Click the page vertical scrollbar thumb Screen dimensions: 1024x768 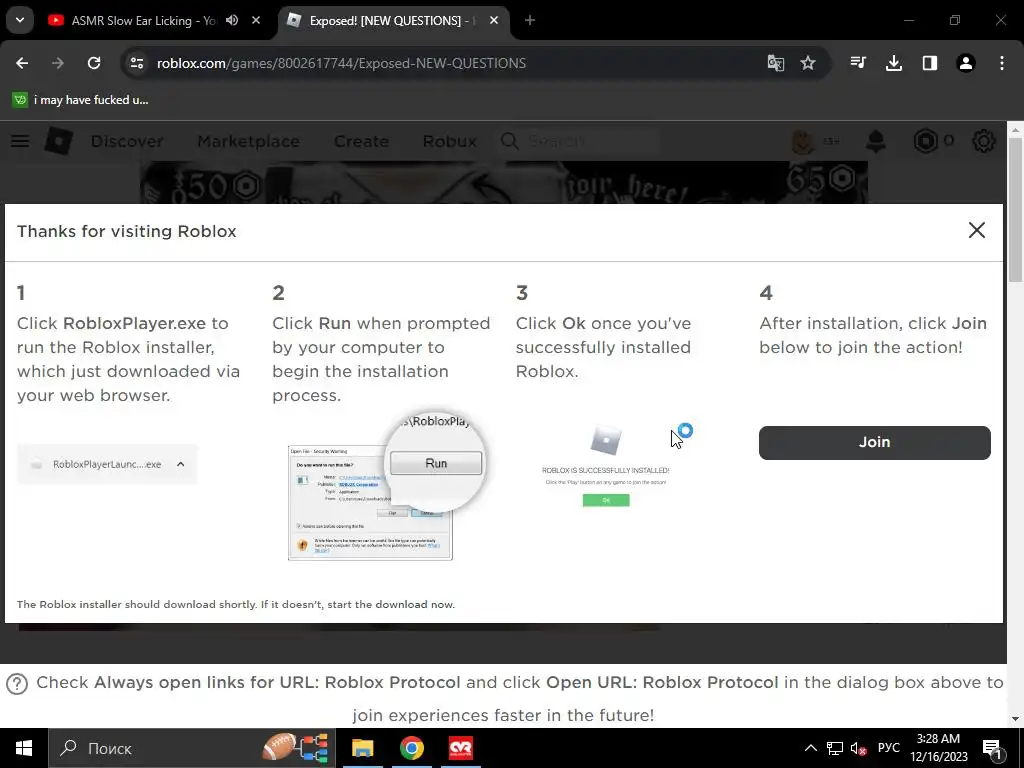click(1015, 210)
